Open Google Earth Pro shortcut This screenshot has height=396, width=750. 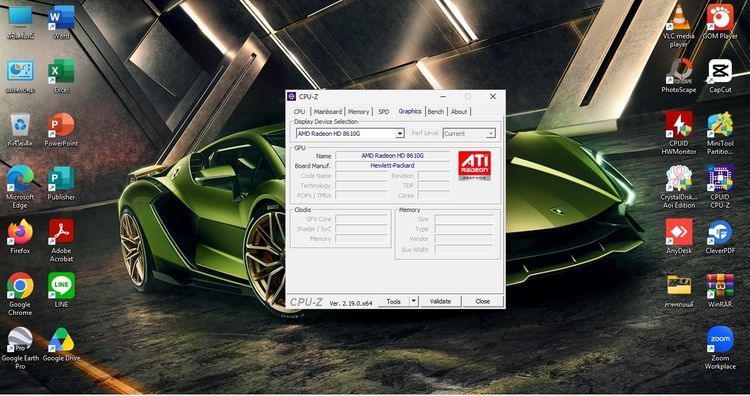pyautogui.click(x=20, y=349)
